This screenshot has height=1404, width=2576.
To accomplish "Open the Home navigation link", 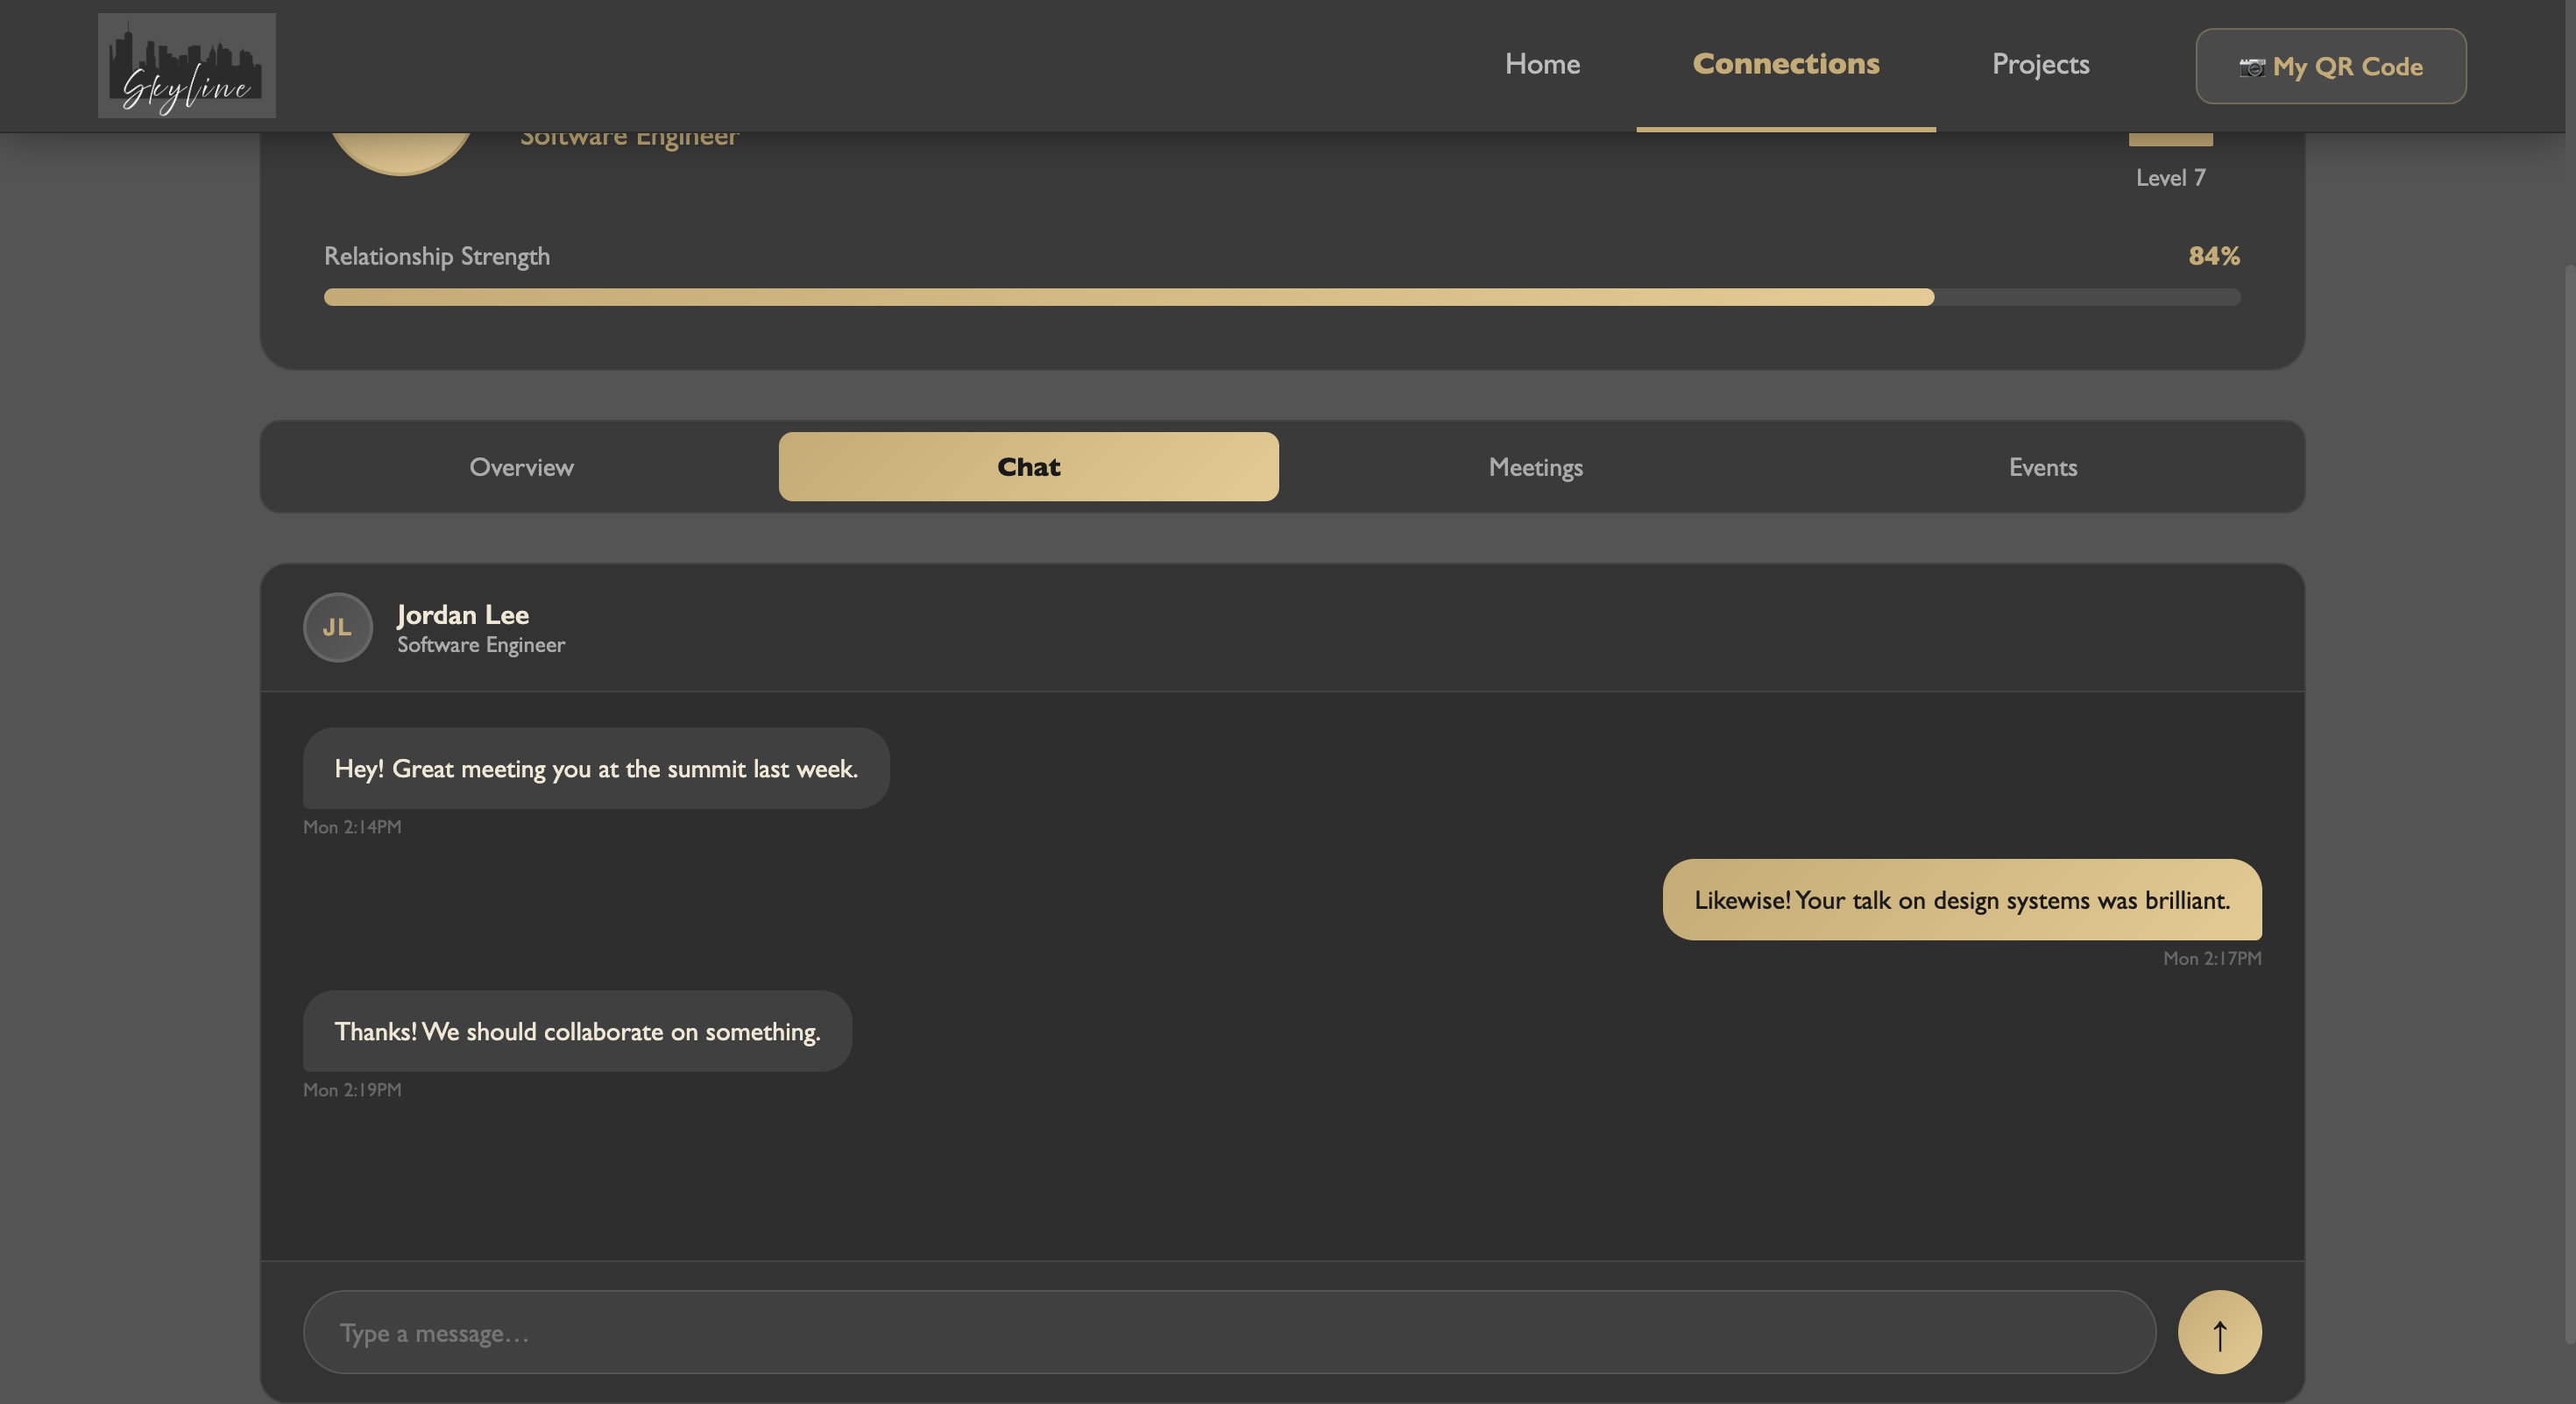I will click(x=1542, y=64).
